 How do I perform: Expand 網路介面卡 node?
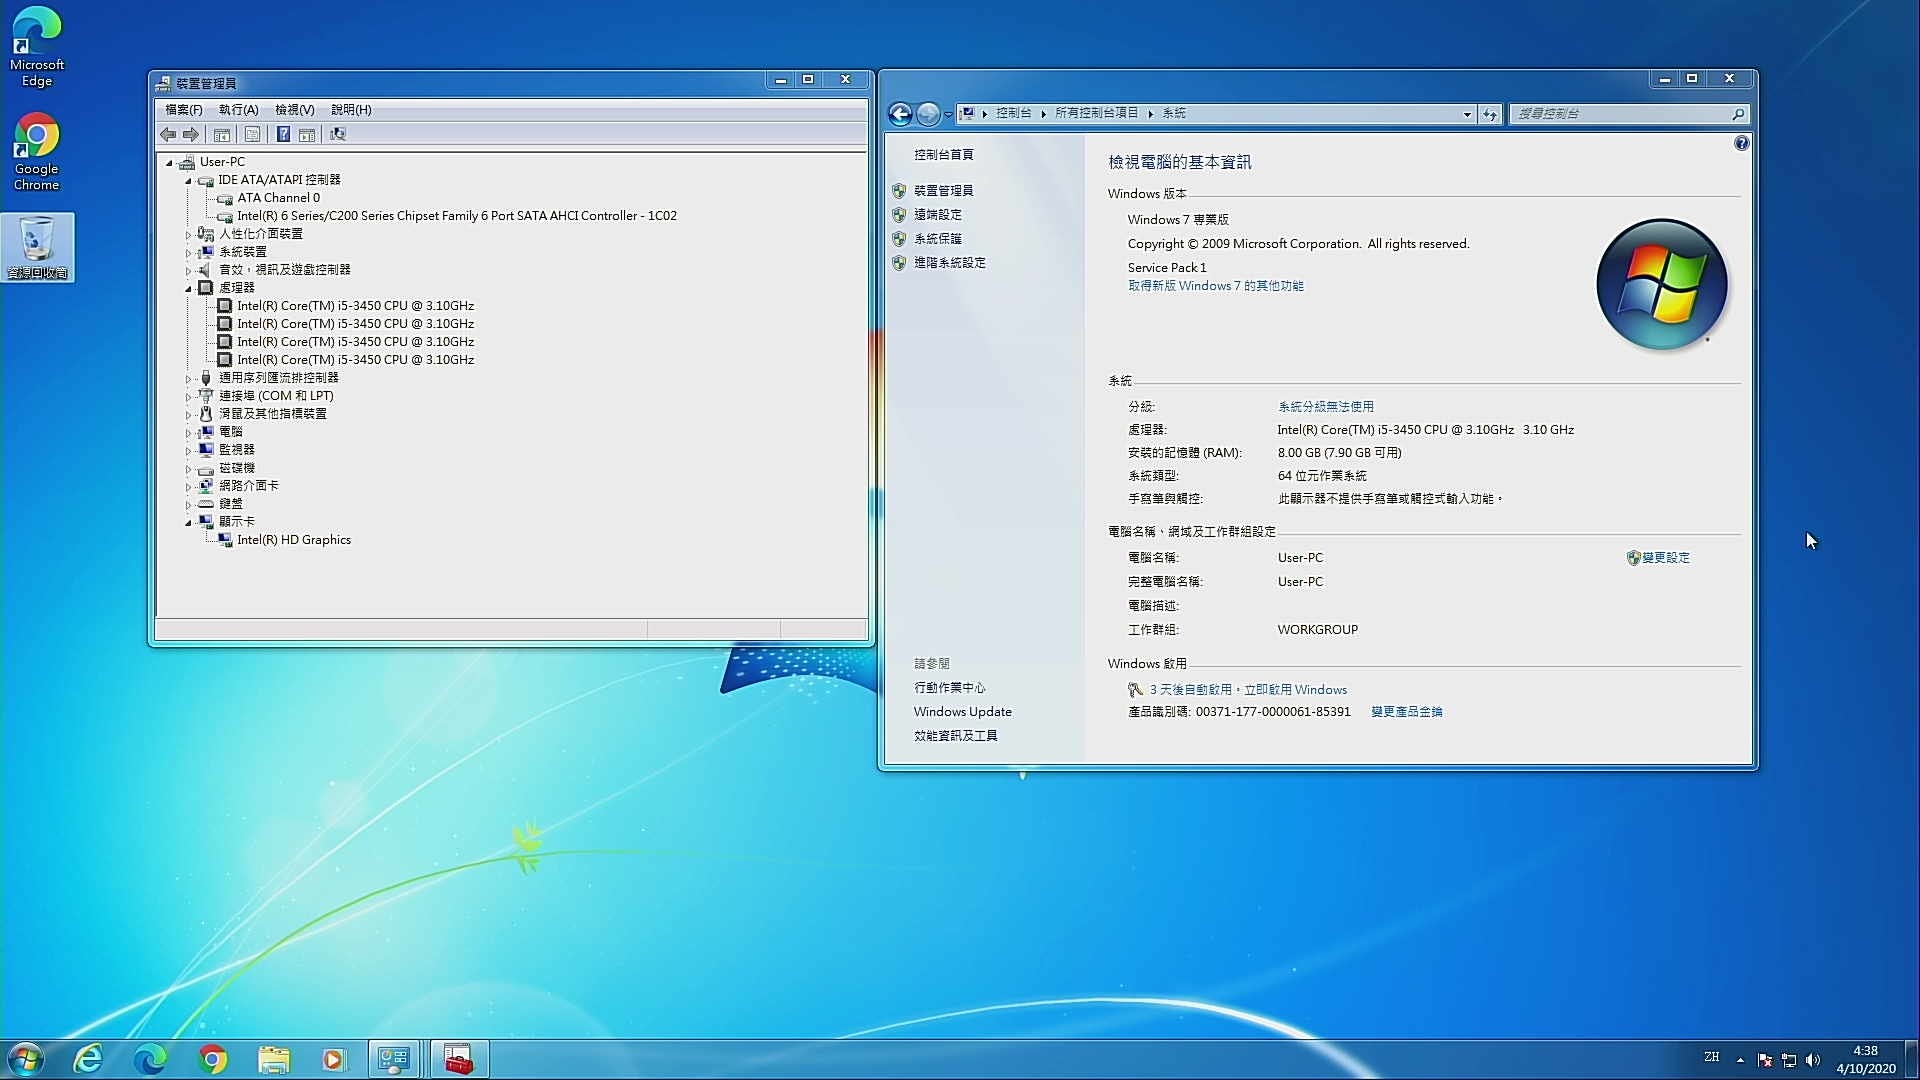[x=188, y=486]
